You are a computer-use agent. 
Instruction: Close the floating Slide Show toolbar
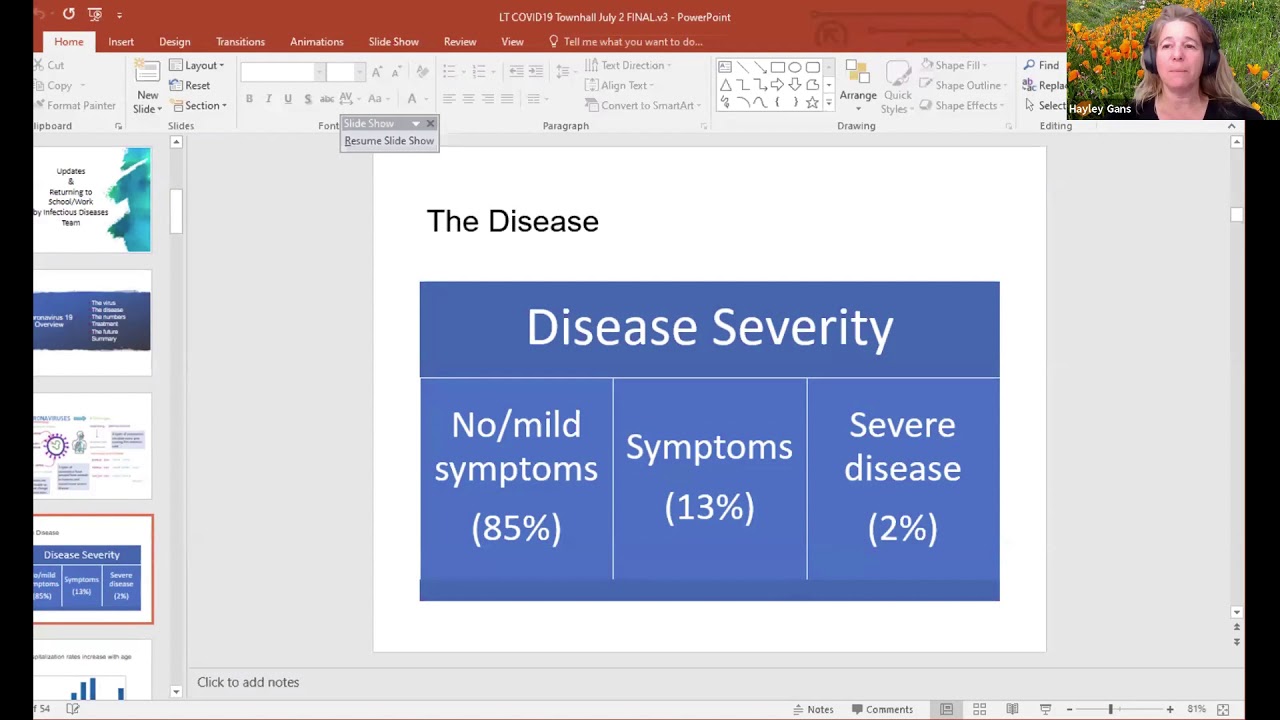click(430, 123)
